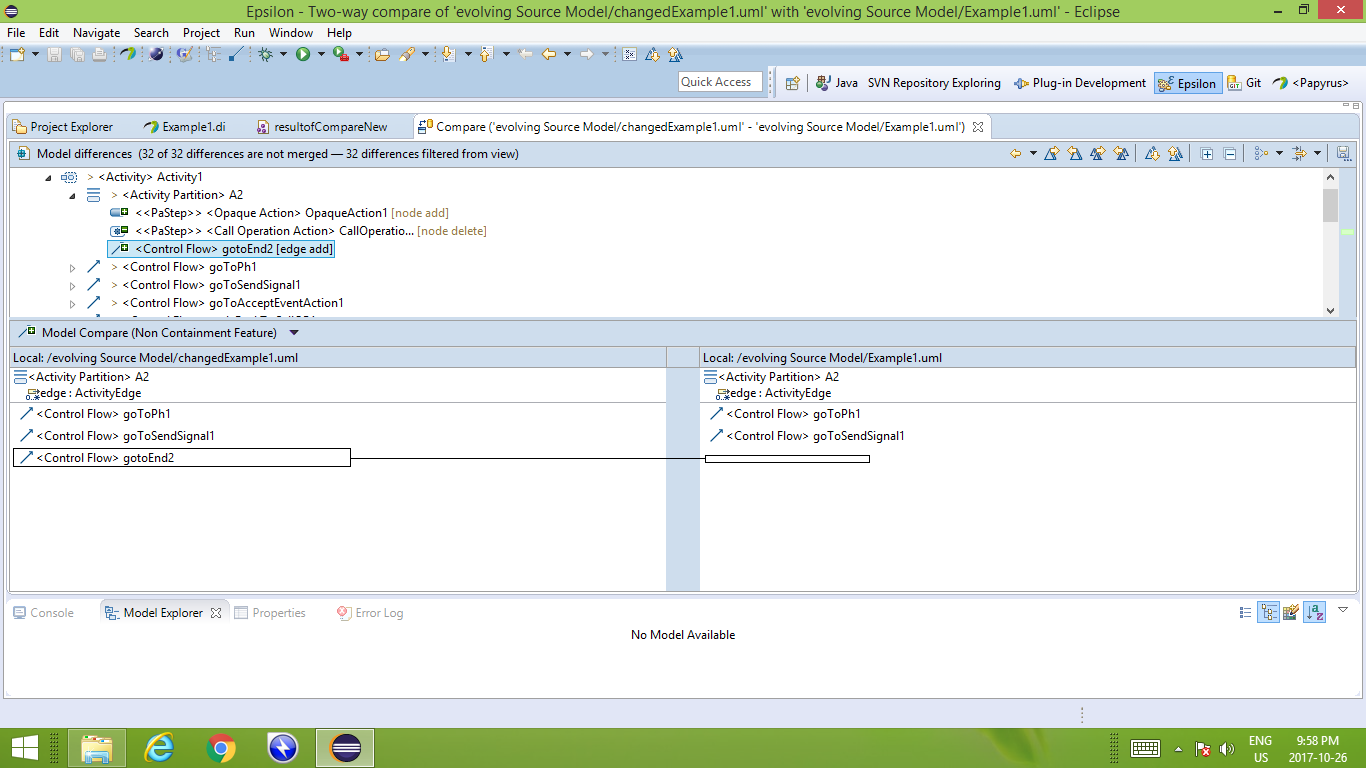Click Previous Difference icon in compare toolbar
1366x768 pixels.
click(1175, 154)
